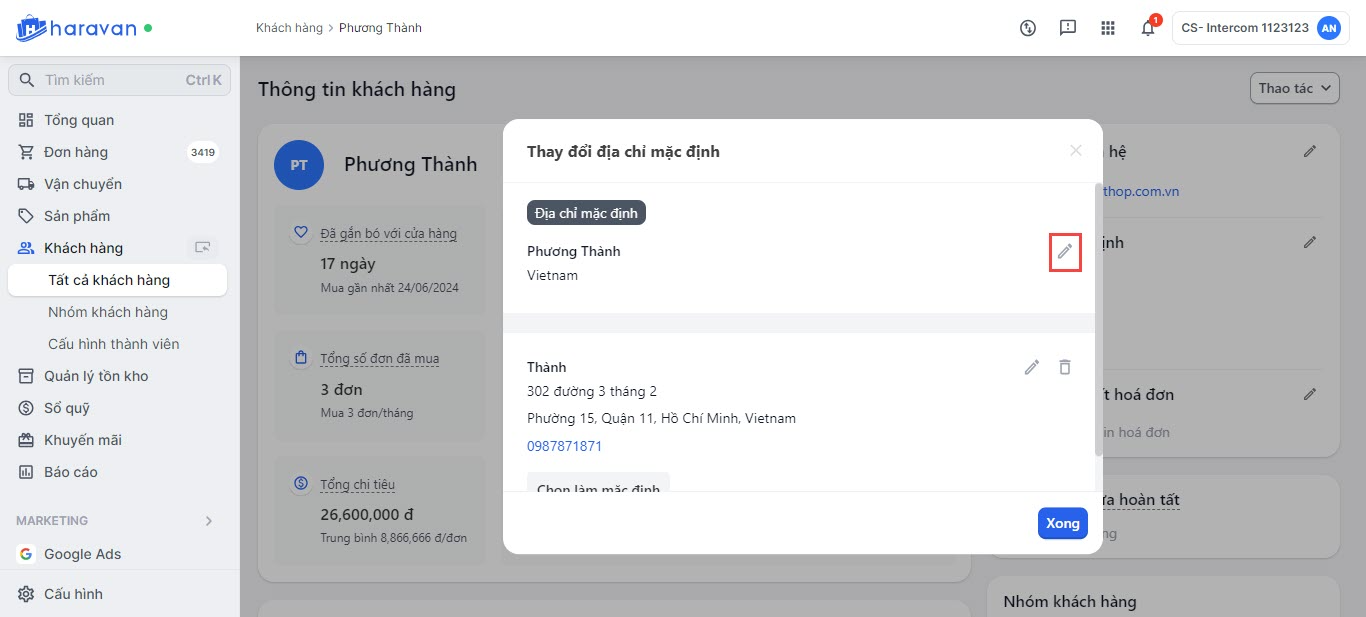The width and height of the screenshot is (1366, 617).
Task: Click the Tổng số đơn đã mua label
Action: pyautogui.click(x=379, y=359)
